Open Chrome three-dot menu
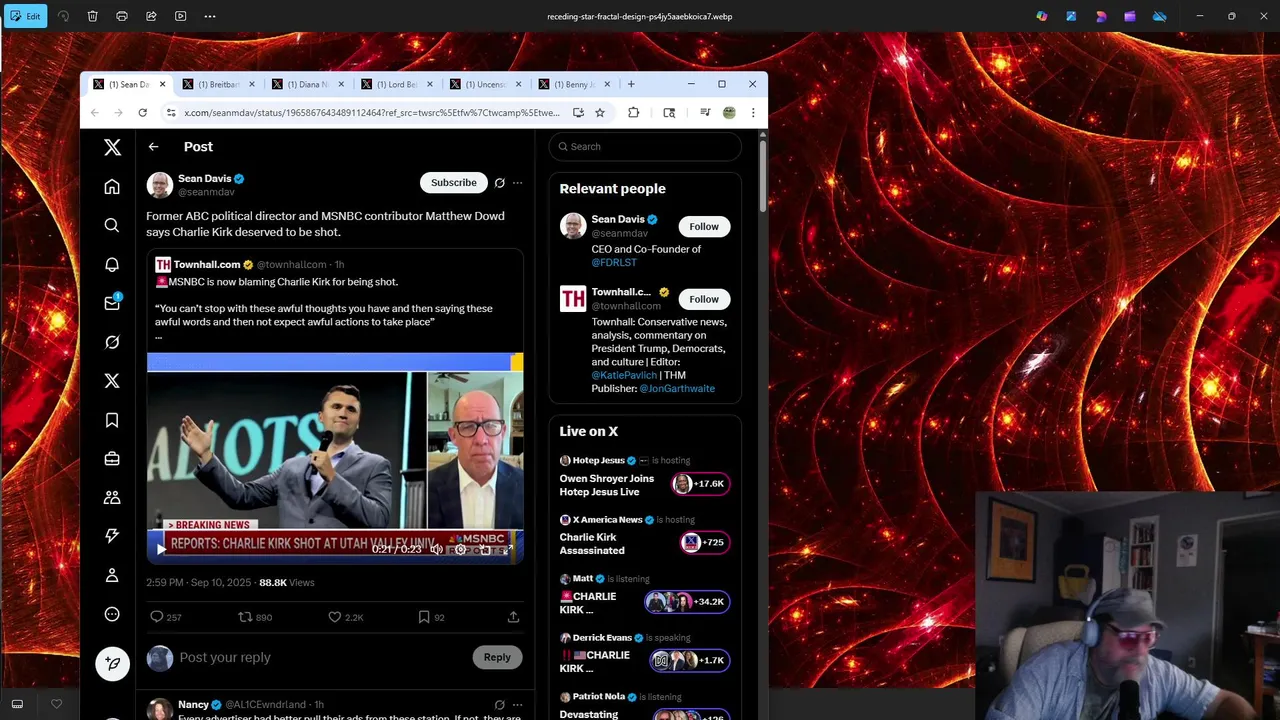Image resolution: width=1280 pixels, height=720 pixels. [x=753, y=113]
